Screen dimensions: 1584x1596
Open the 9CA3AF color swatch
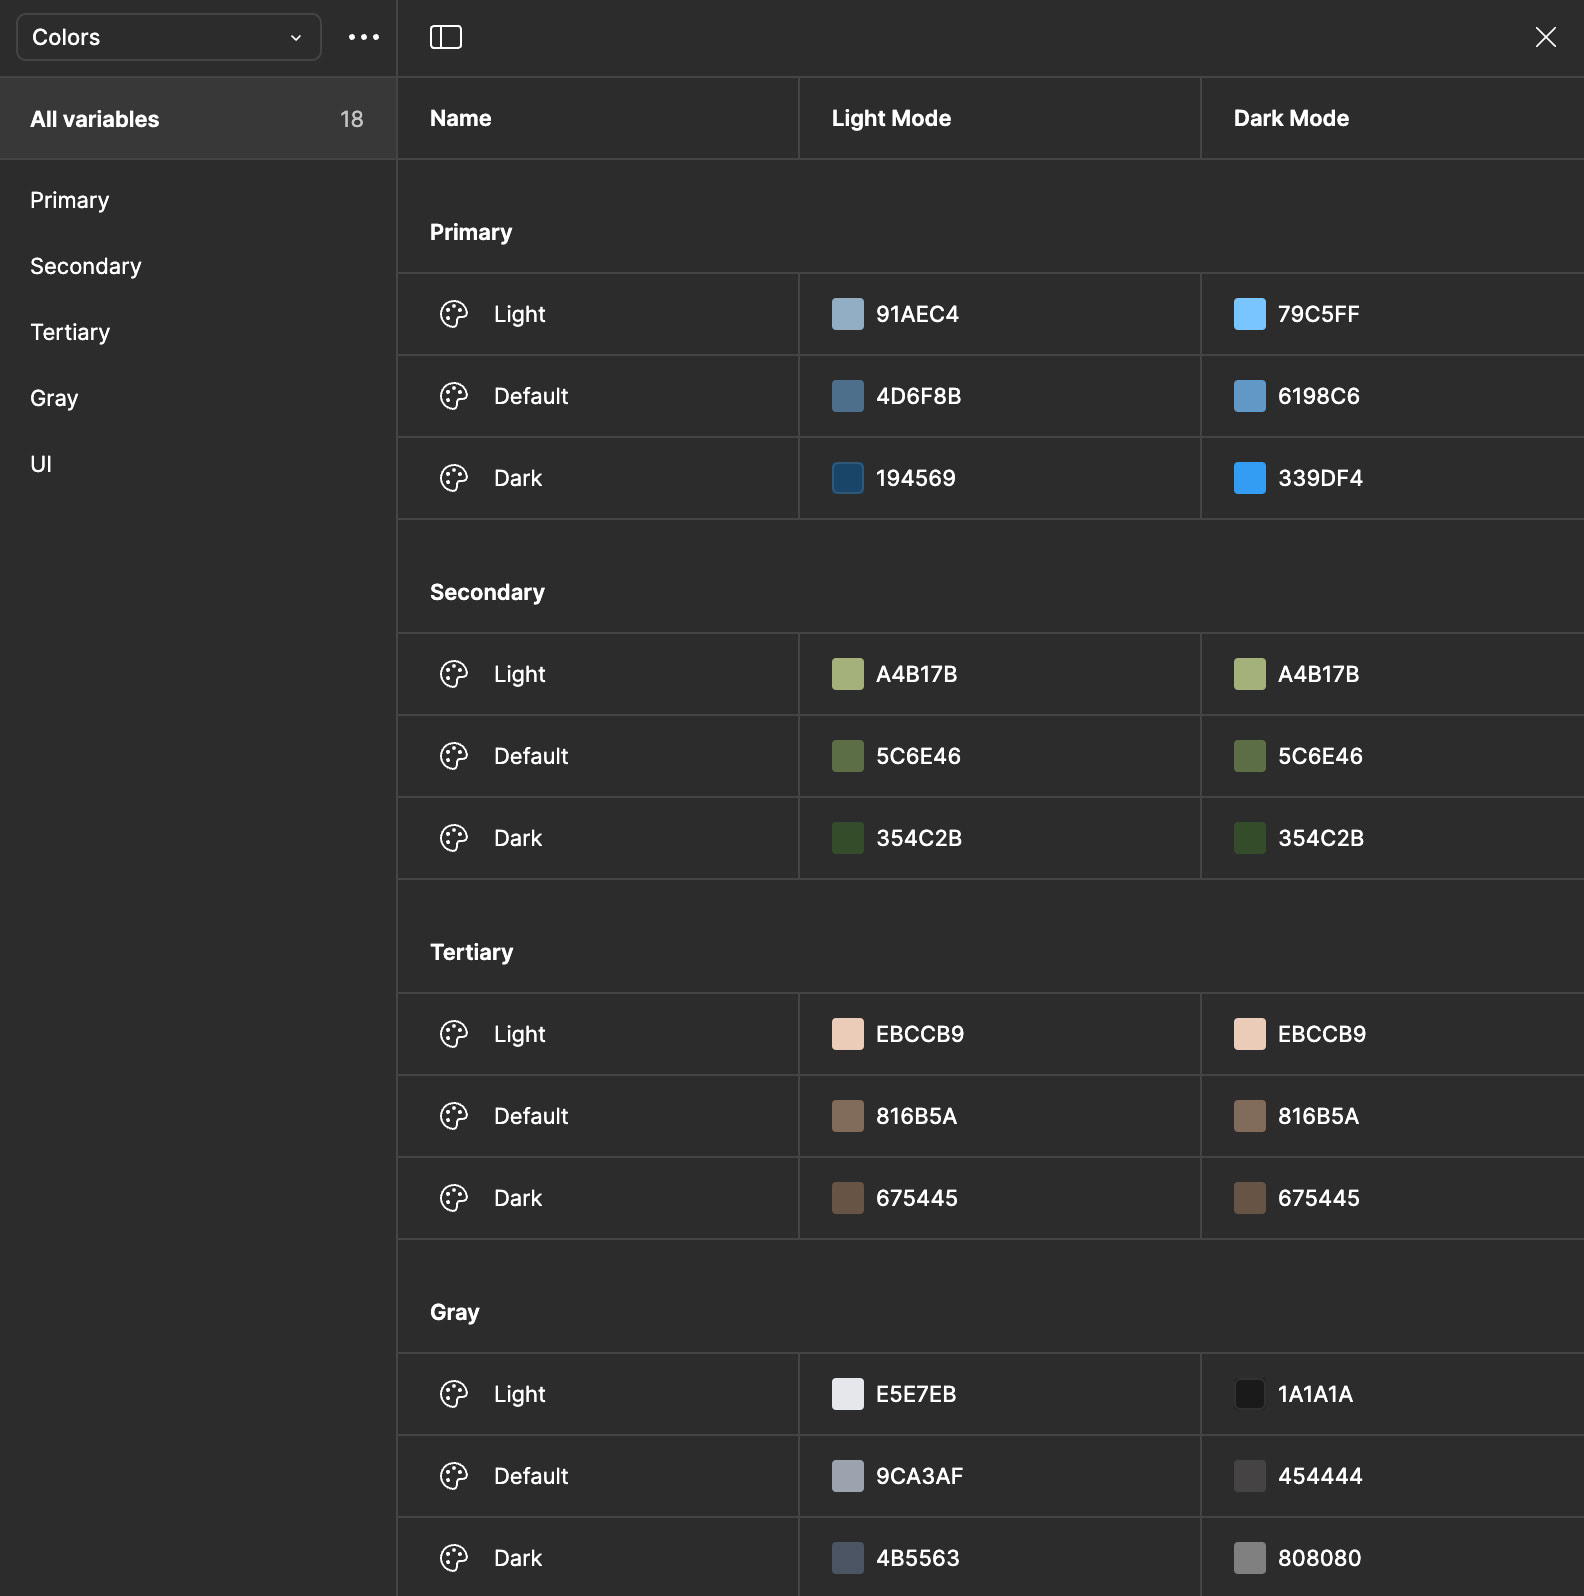click(848, 1476)
